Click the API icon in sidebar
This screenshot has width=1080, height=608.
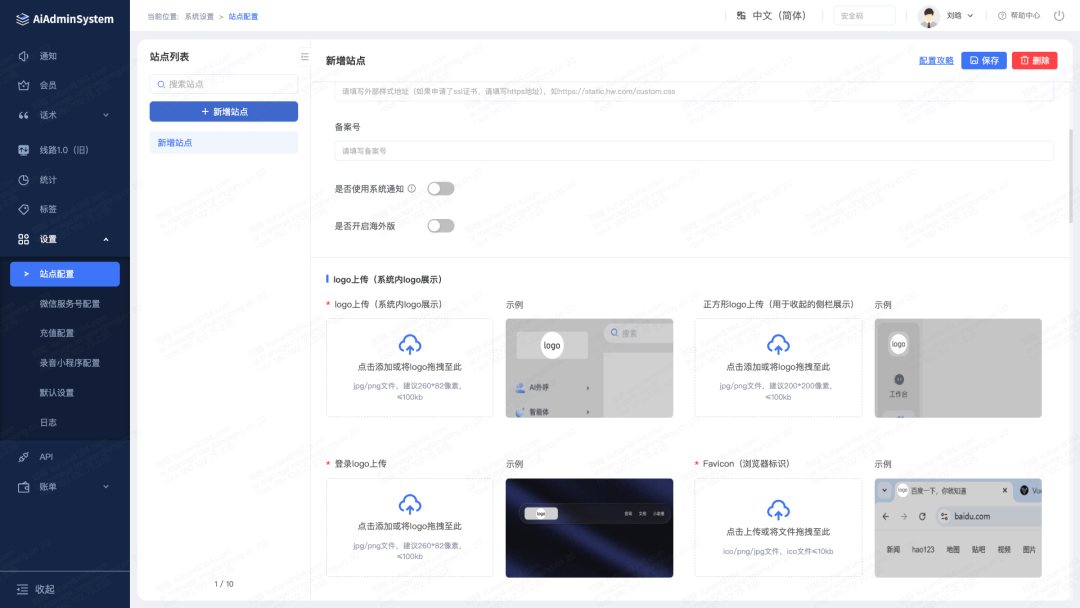click(x=24, y=457)
